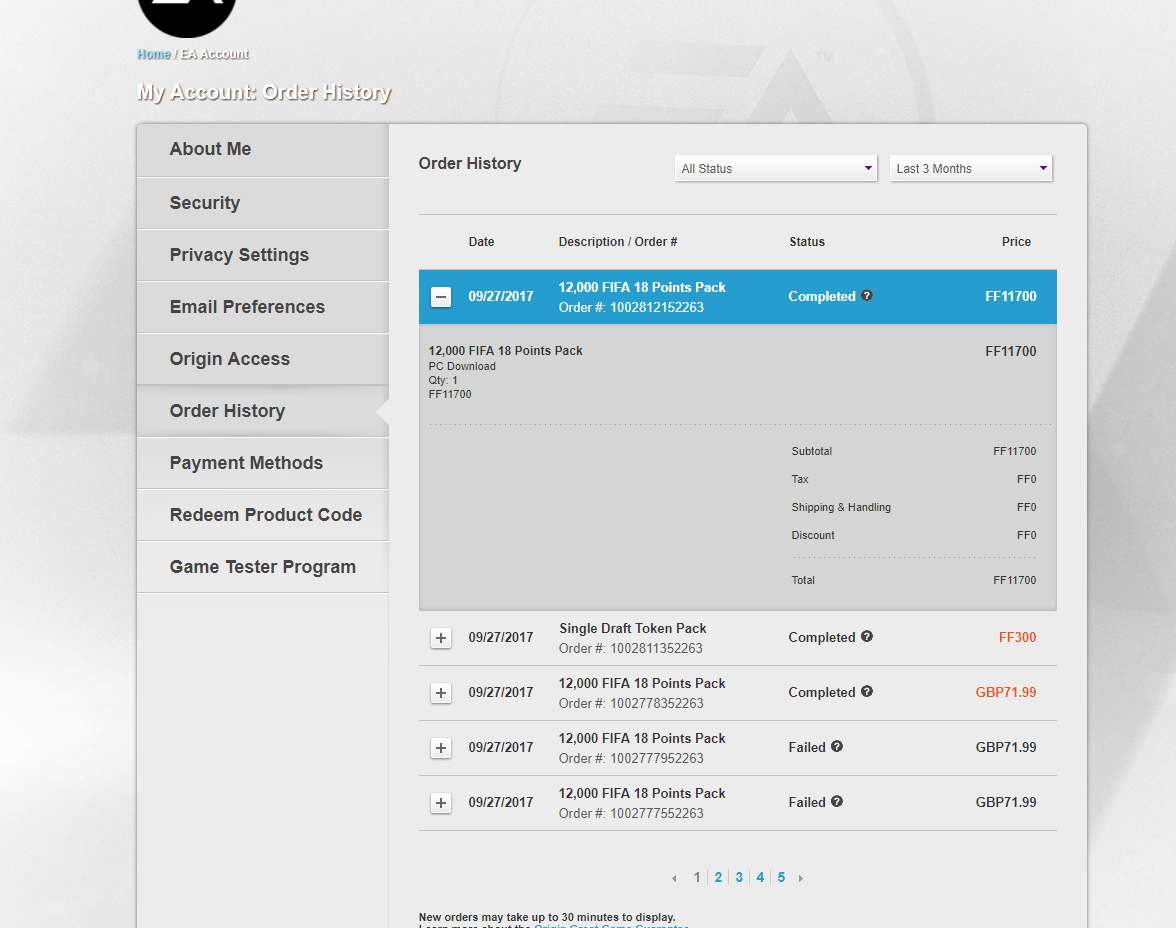Follow the Home breadcrumb link
Screen dimensions: 1176x928
pos(154,54)
